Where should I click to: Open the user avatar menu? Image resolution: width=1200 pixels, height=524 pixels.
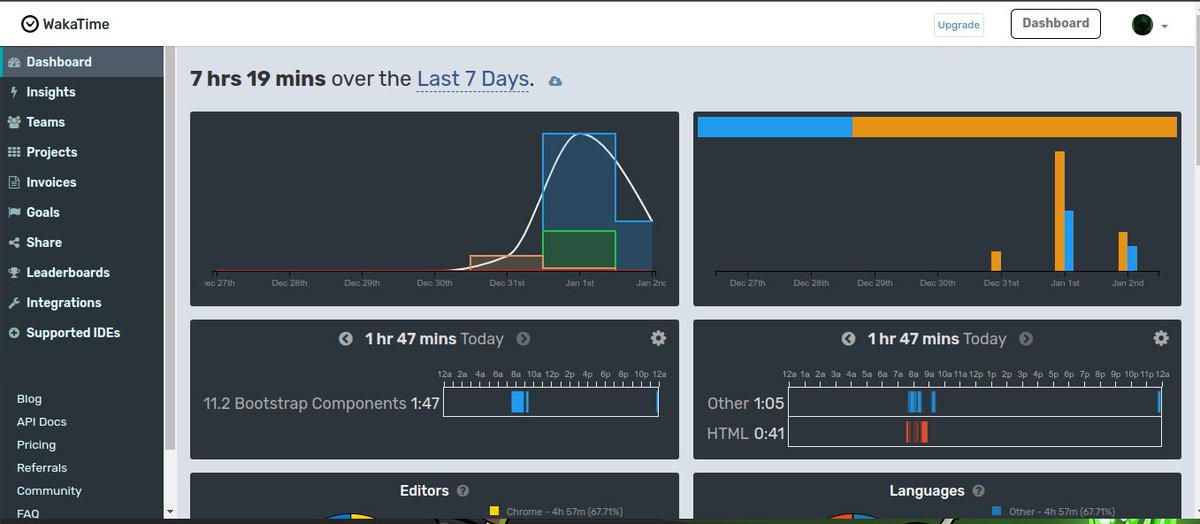tap(1149, 25)
